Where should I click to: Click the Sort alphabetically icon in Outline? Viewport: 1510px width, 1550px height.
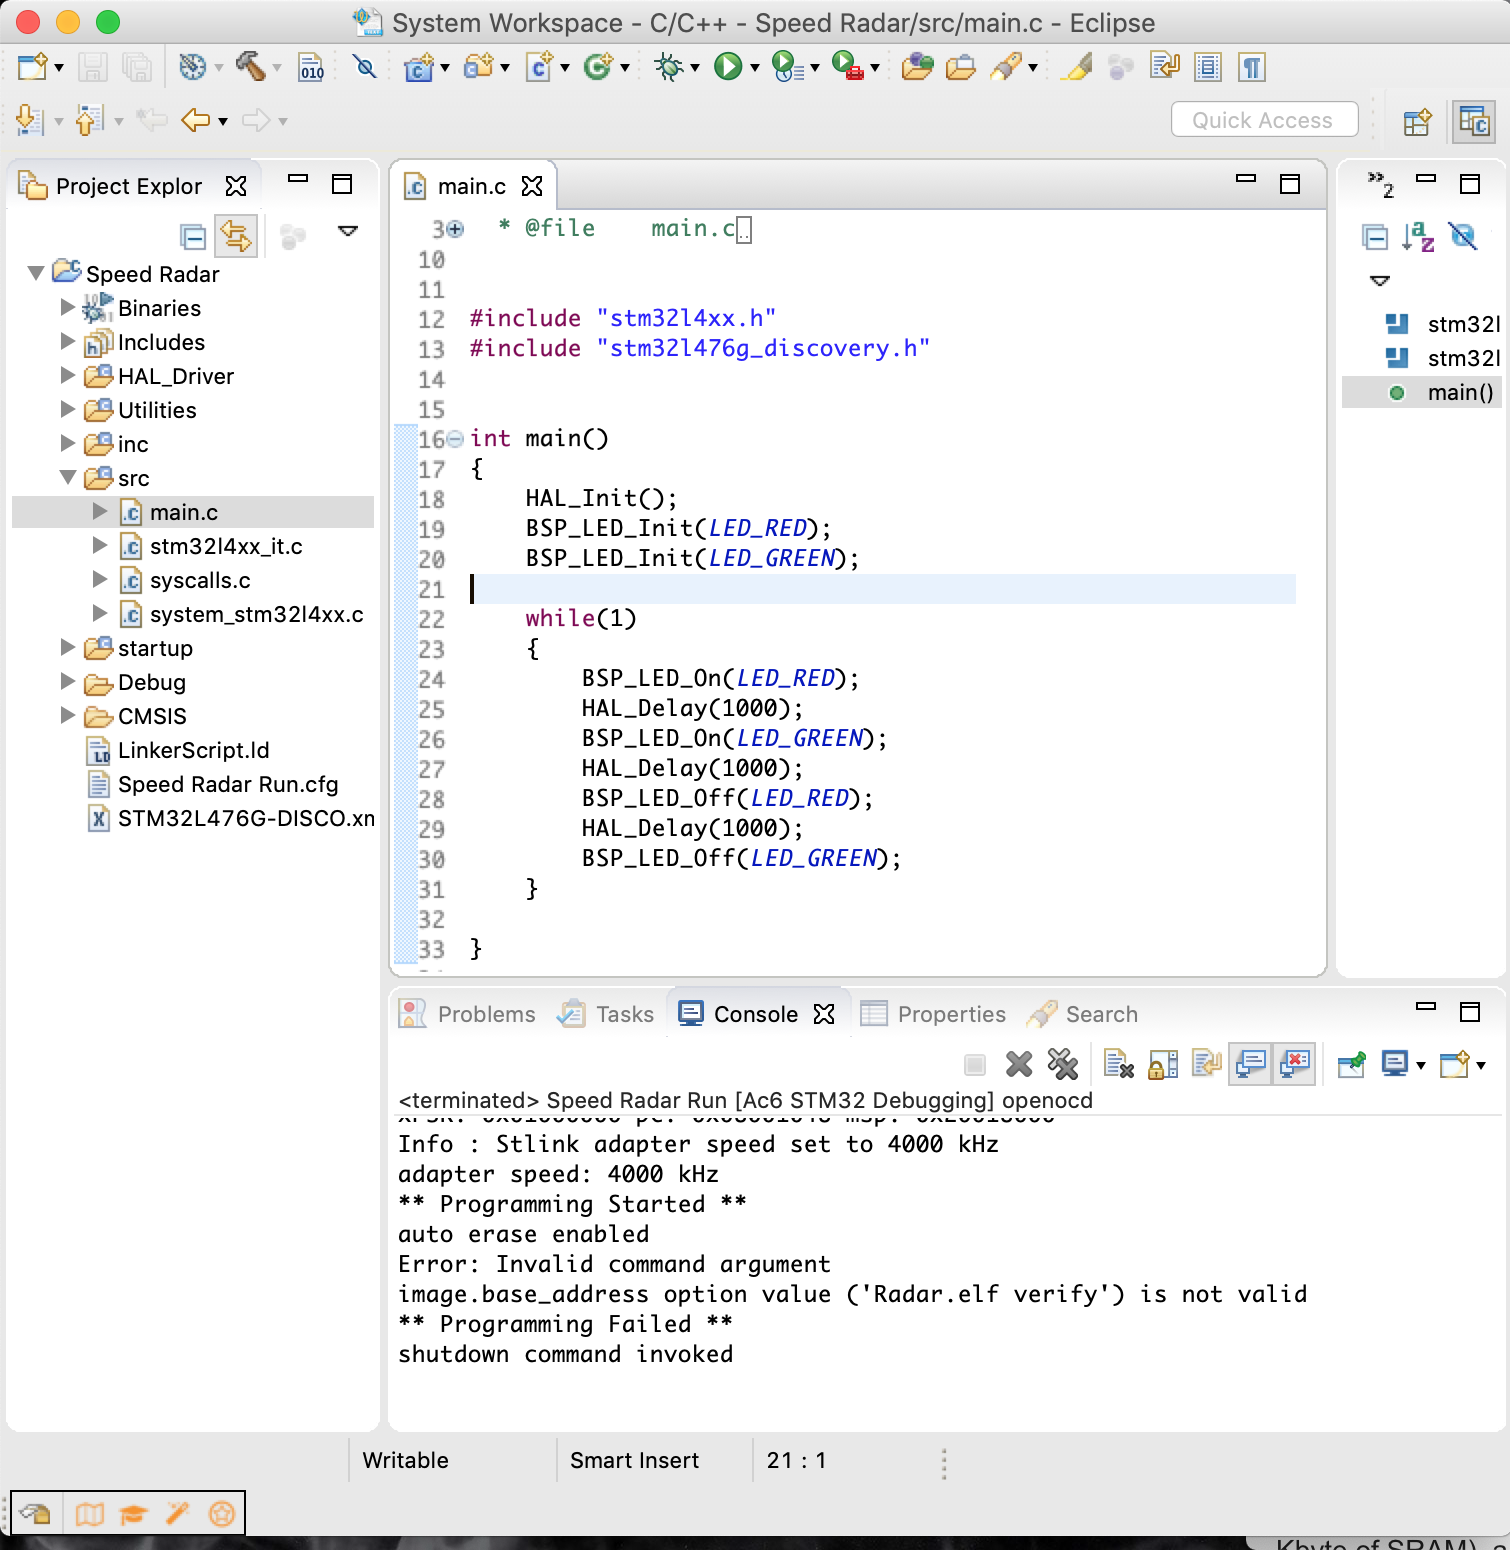(1418, 237)
